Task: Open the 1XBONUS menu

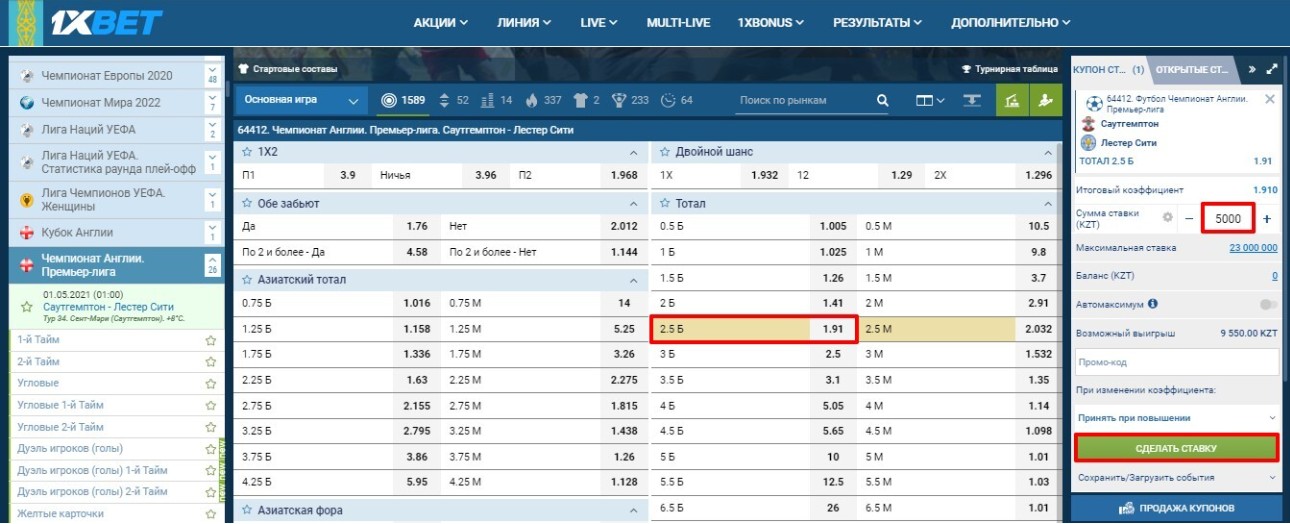Action: tap(768, 22)
